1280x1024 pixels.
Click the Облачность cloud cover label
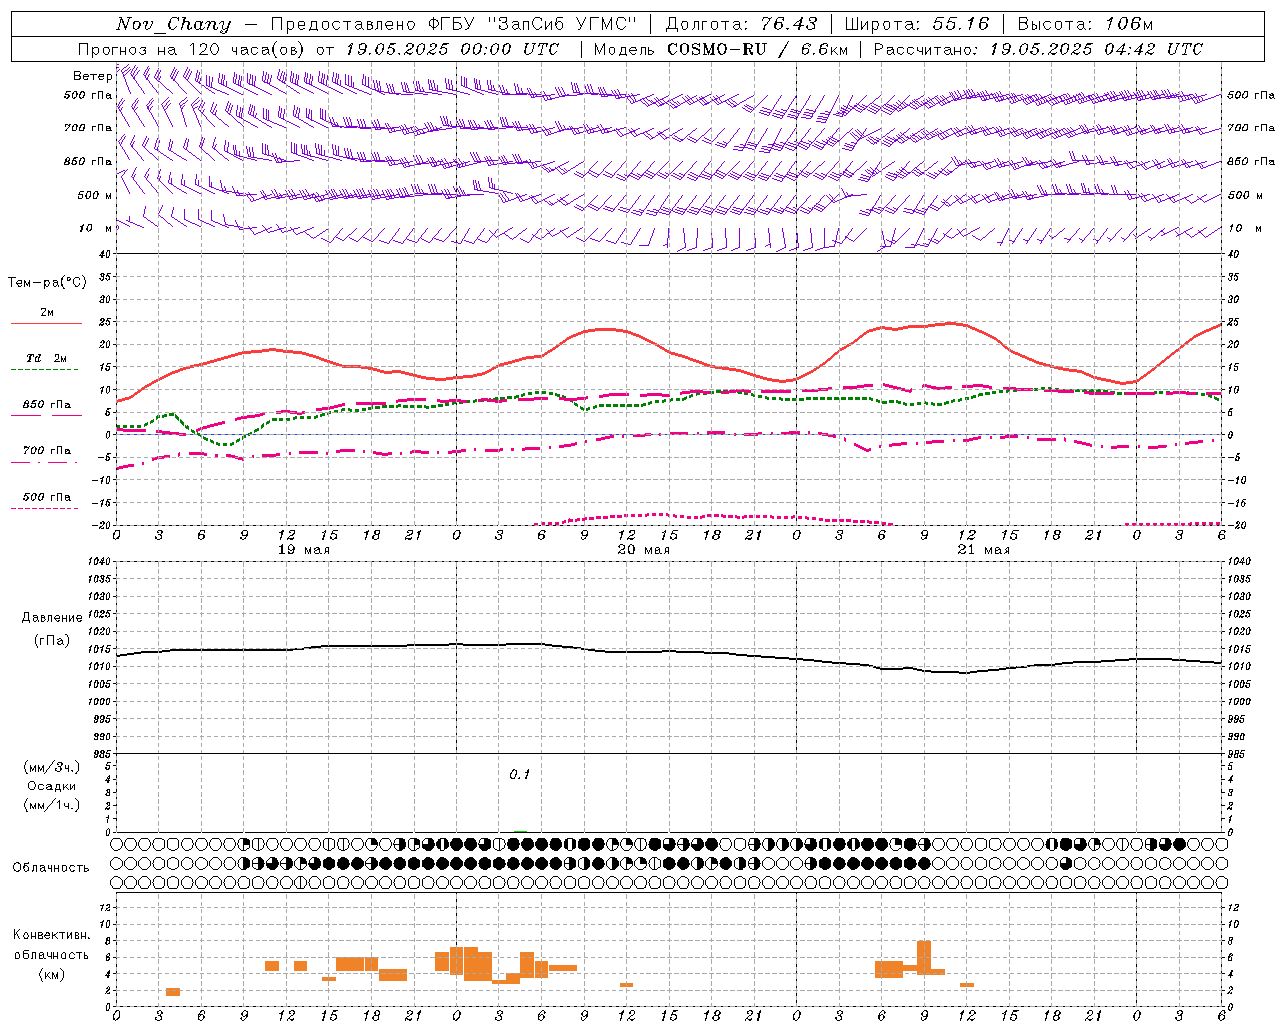click(x=51, y=868)
